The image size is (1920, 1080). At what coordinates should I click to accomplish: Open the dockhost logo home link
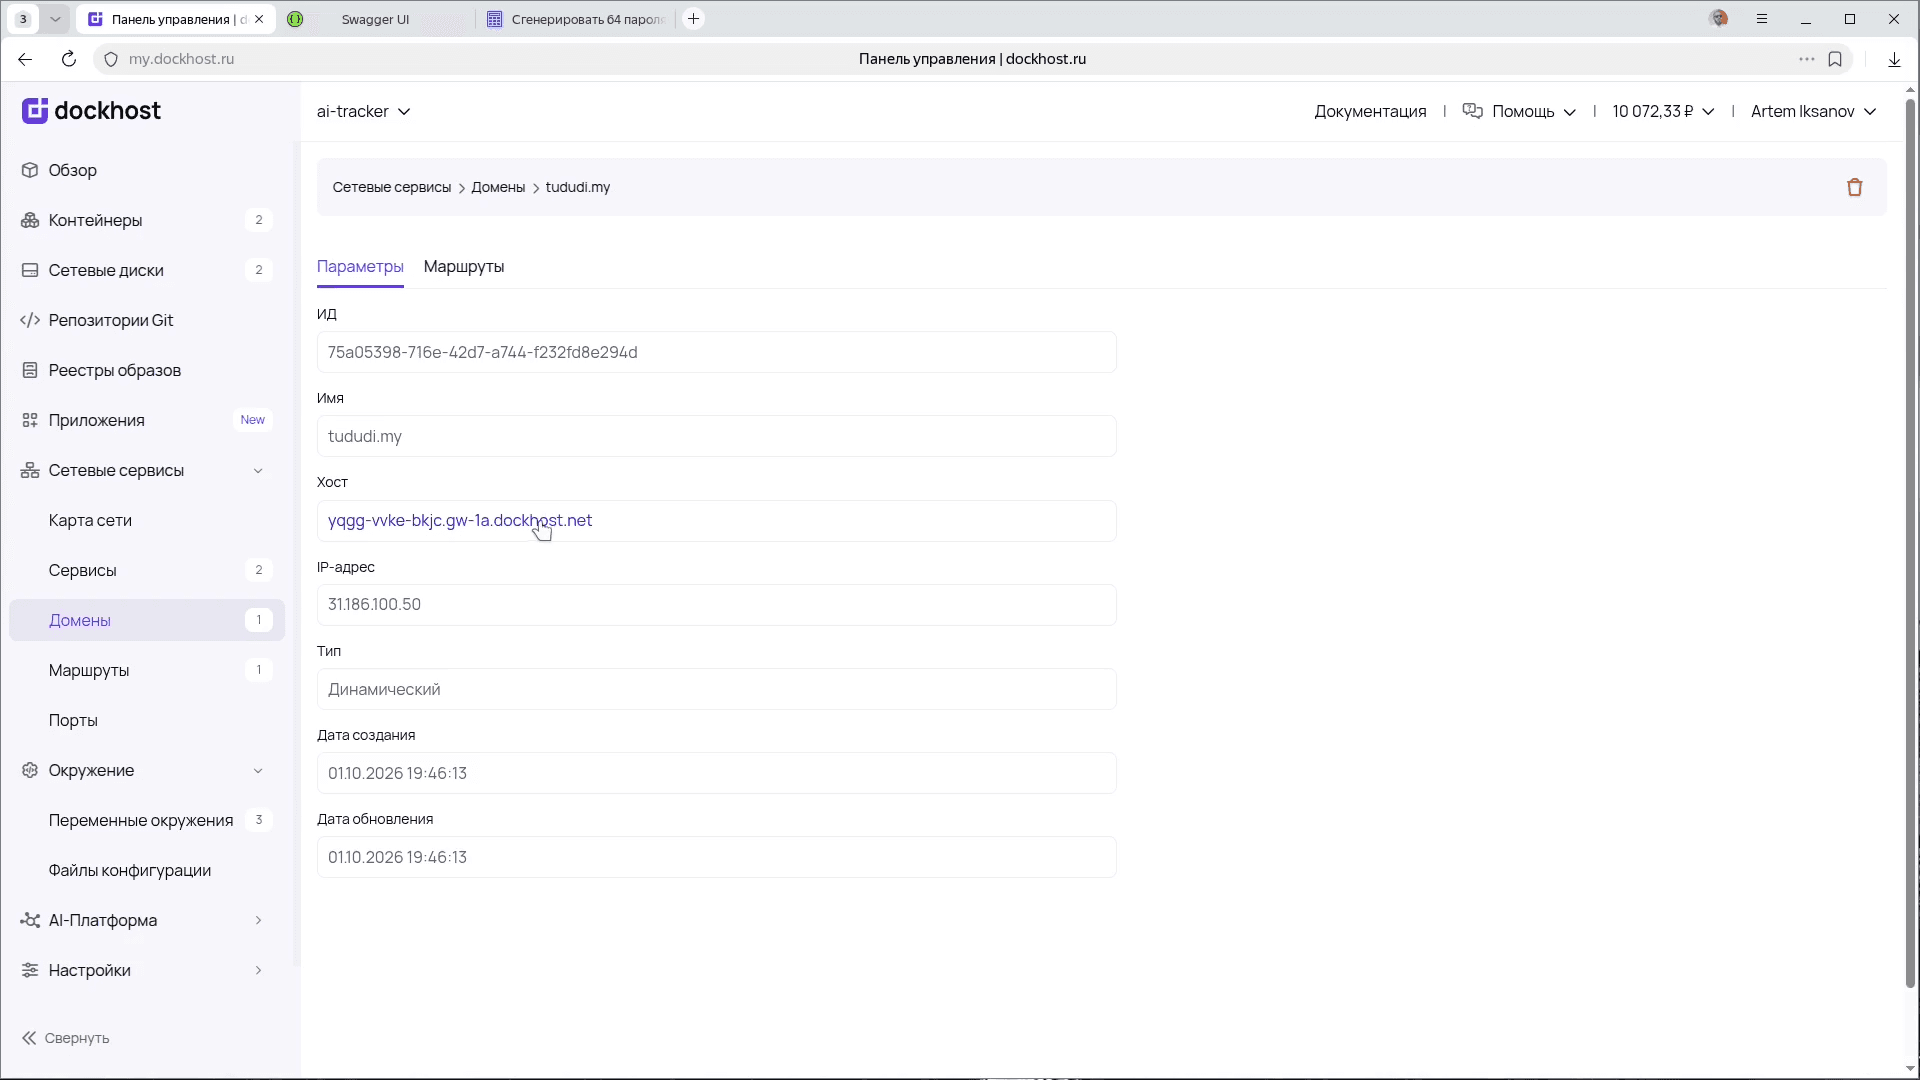tap(91, 111)
